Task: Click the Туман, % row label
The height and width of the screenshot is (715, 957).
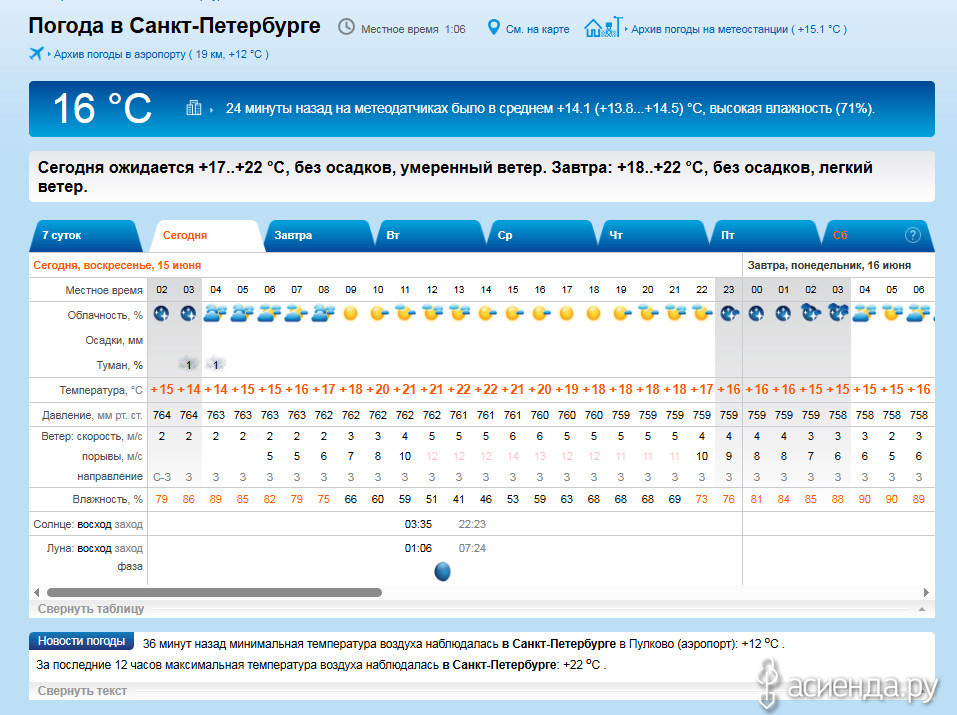Action: point(120,365)
